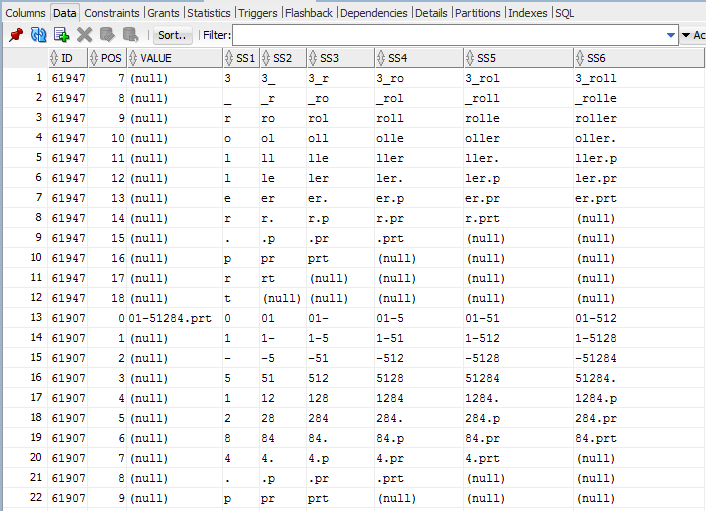Select cell '3_roll' in SS6 column
The width and height of the screenshot is (706, 511).
[x=639, y=78]
